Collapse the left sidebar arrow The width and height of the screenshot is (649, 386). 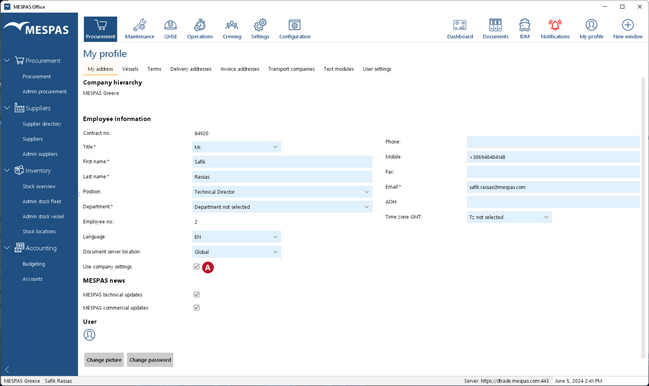pyautogui.click(x=7, y=369)
